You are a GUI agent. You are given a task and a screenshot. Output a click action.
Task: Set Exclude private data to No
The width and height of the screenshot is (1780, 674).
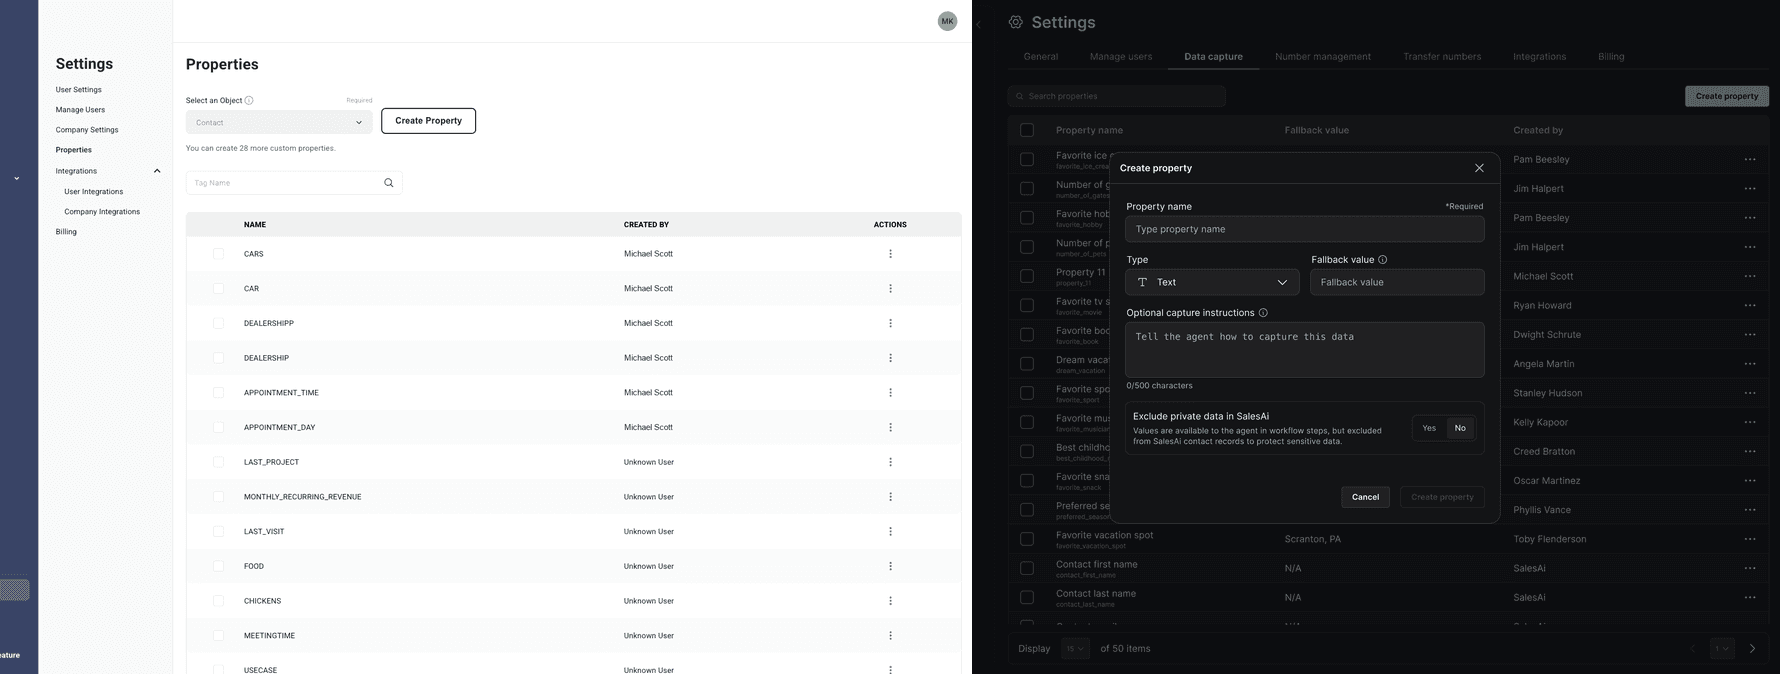point(1460,428)
